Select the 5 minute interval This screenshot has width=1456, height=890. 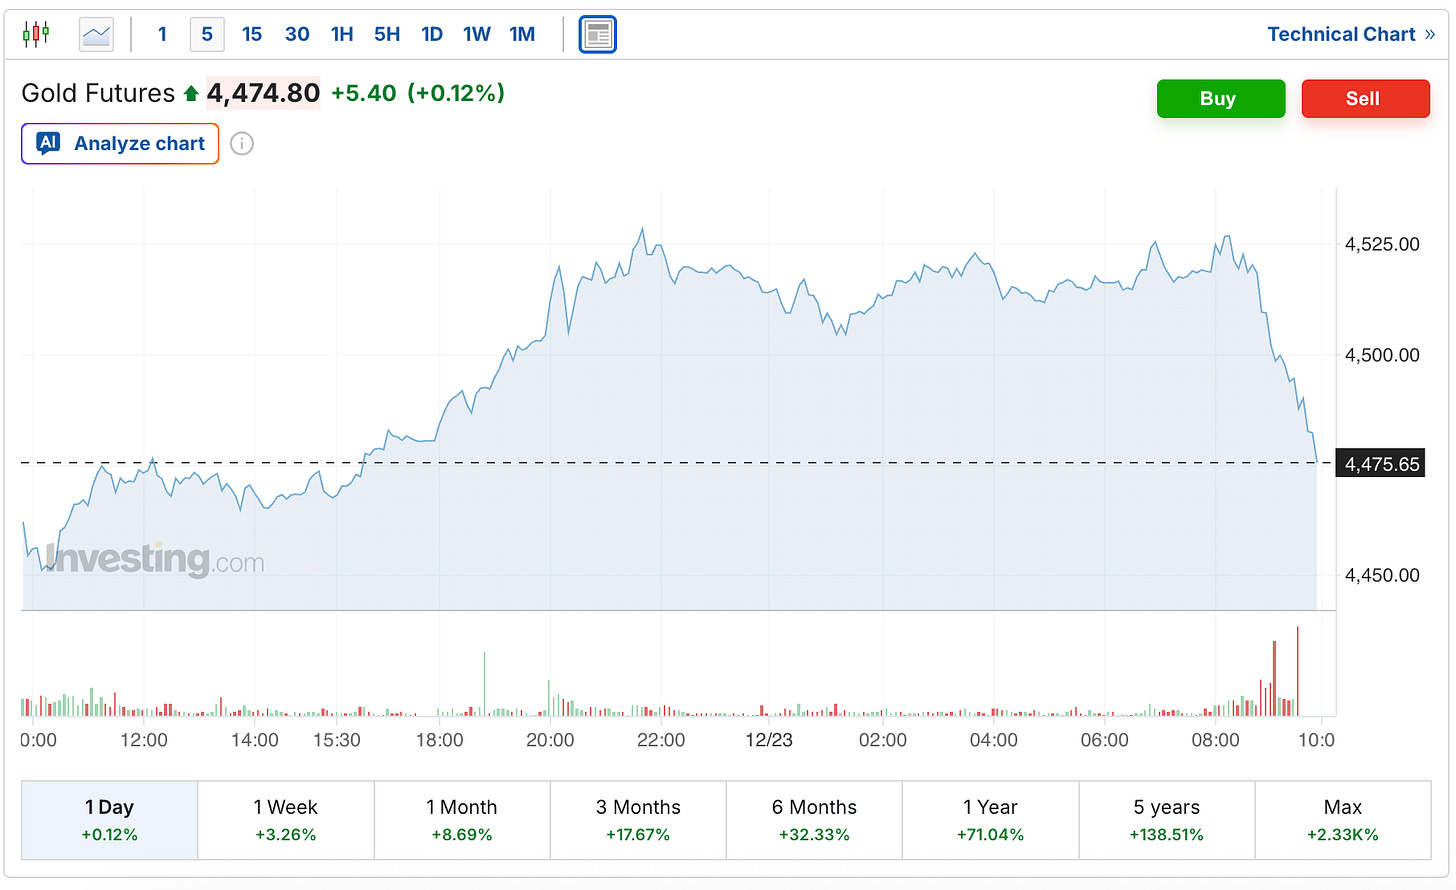pyautogui.click(x=207, y=34)
